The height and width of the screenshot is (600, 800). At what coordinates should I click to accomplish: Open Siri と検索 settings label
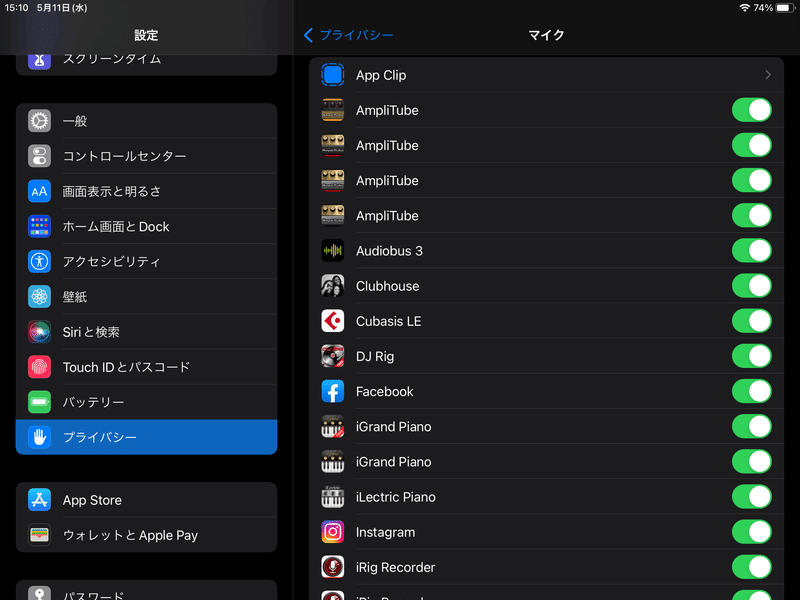tap(91, 332)
